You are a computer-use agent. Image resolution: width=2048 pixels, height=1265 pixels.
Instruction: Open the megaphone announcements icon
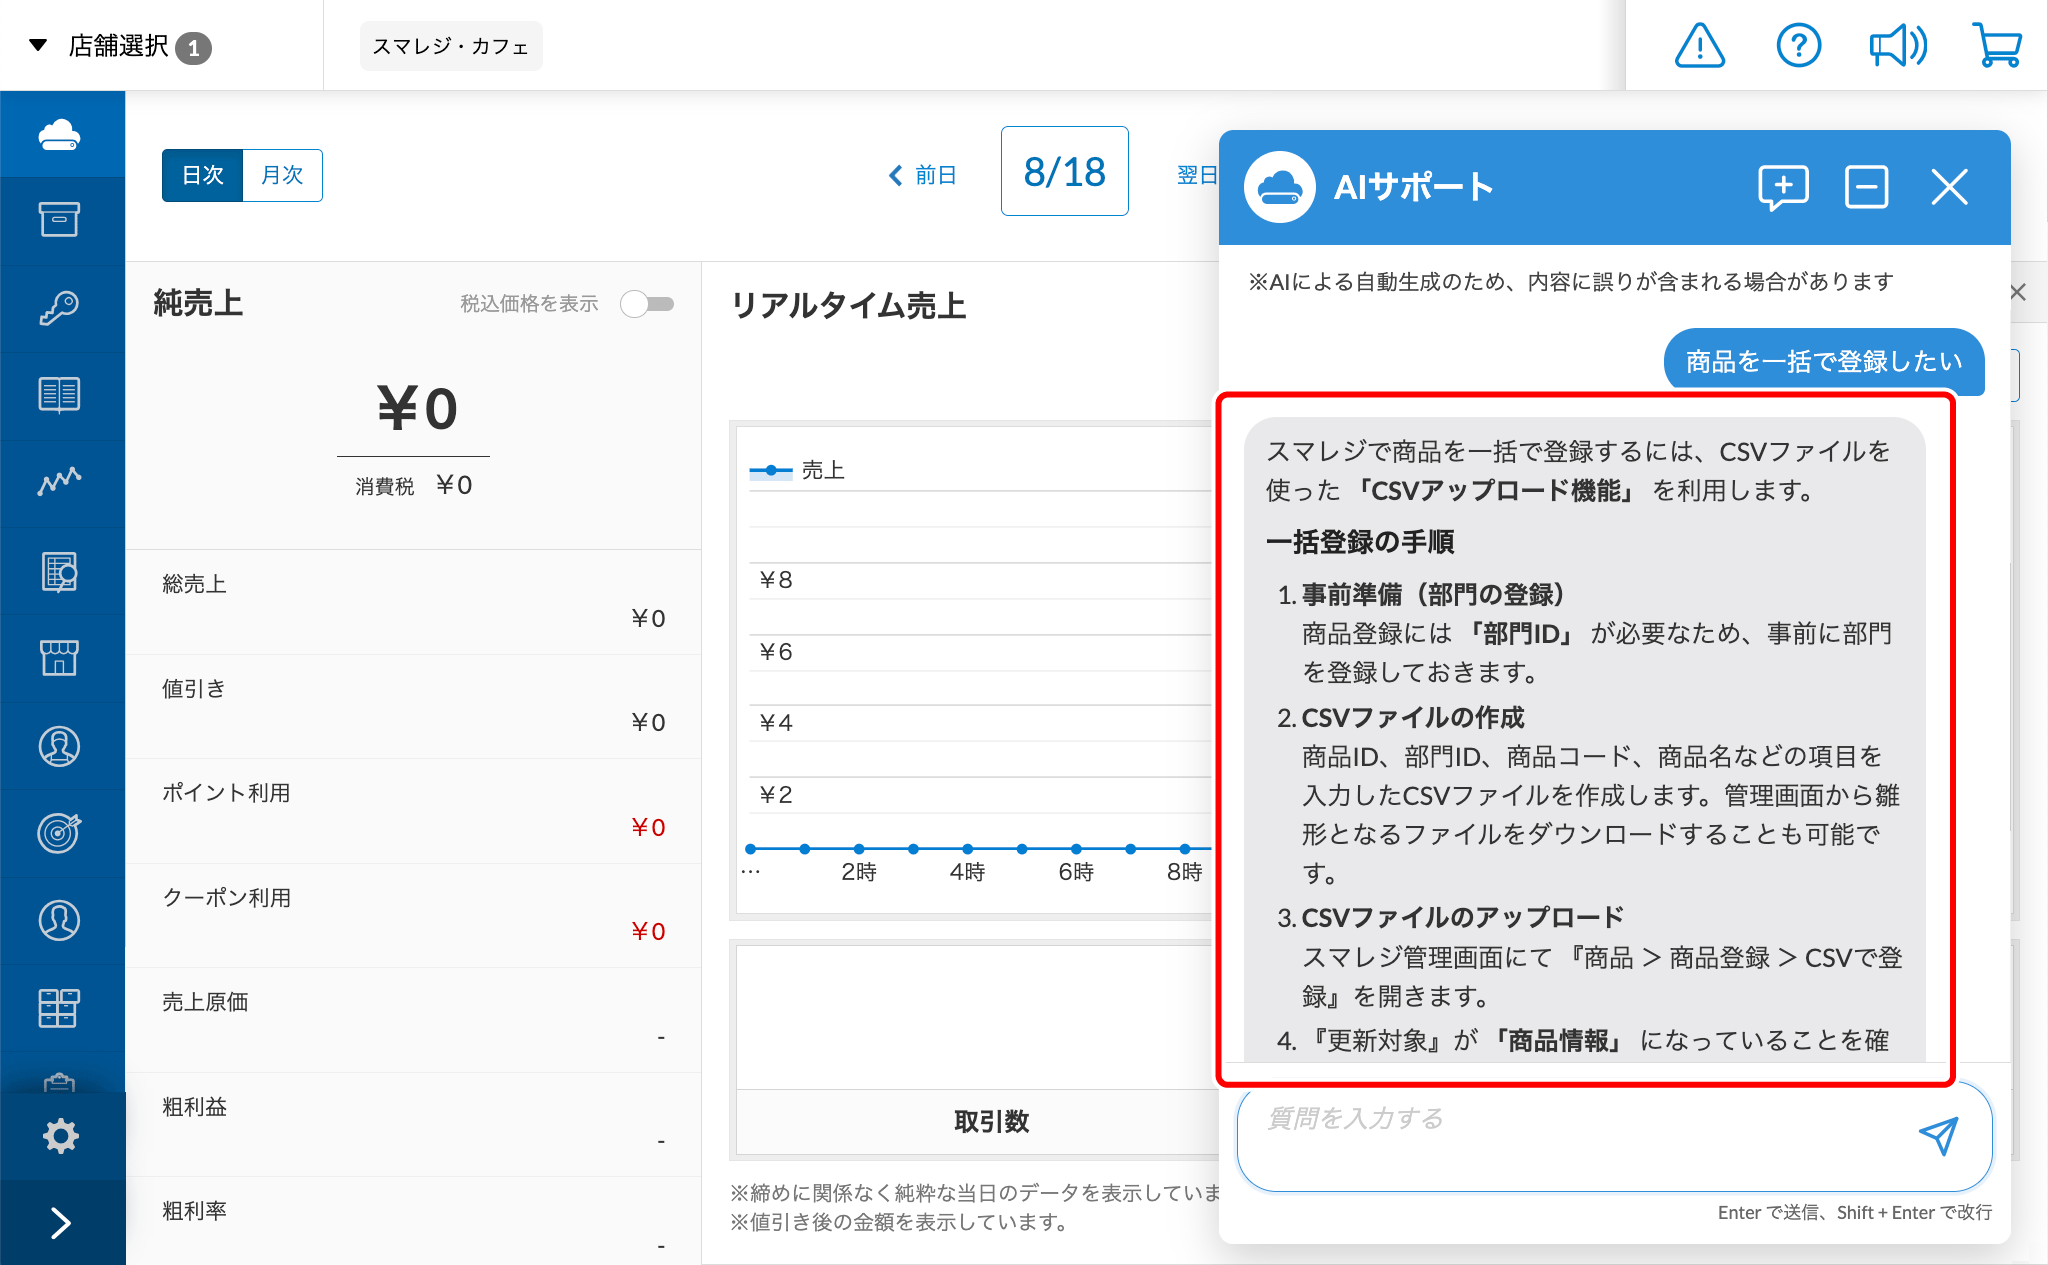coord(1898,46)
